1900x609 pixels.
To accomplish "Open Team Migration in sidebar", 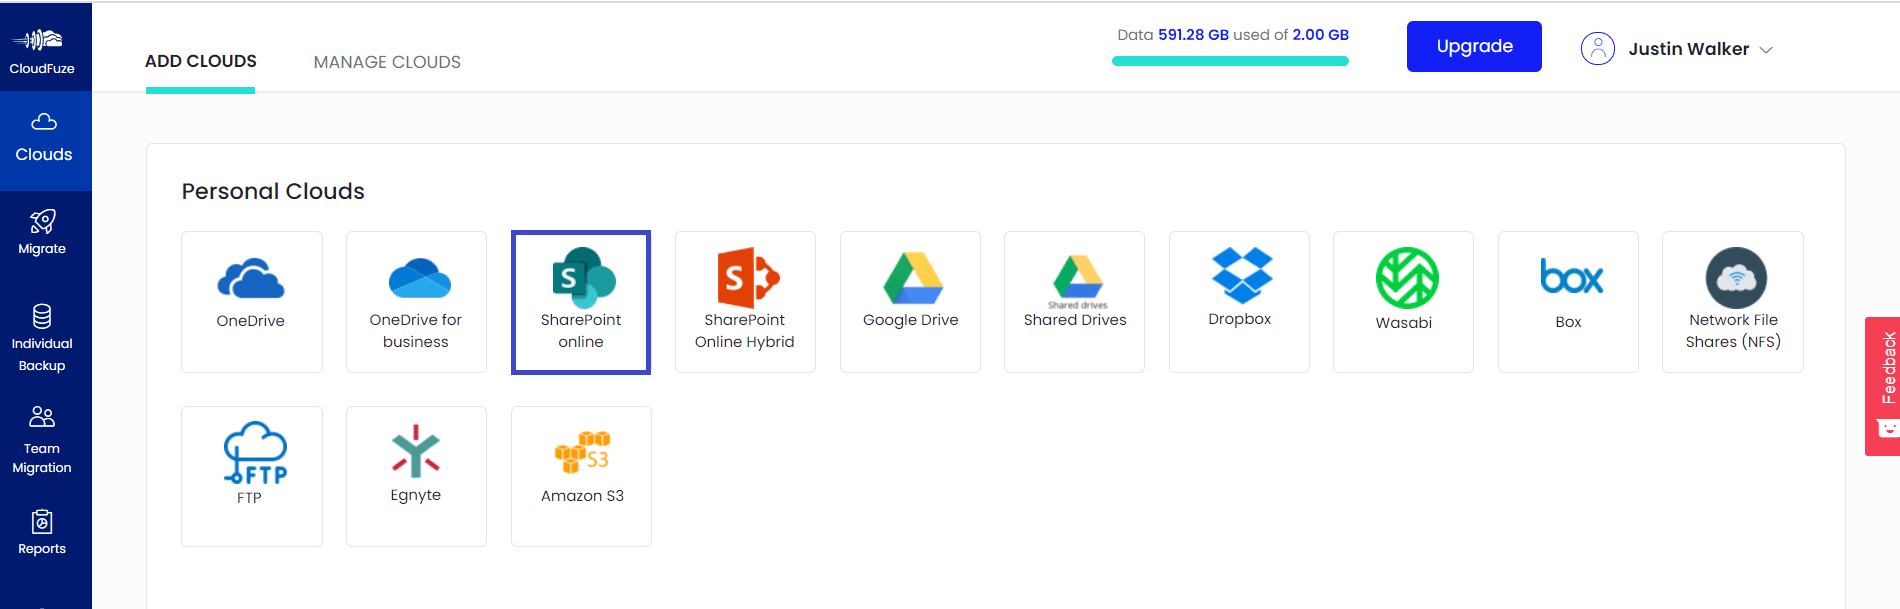I will pos(42,441).
